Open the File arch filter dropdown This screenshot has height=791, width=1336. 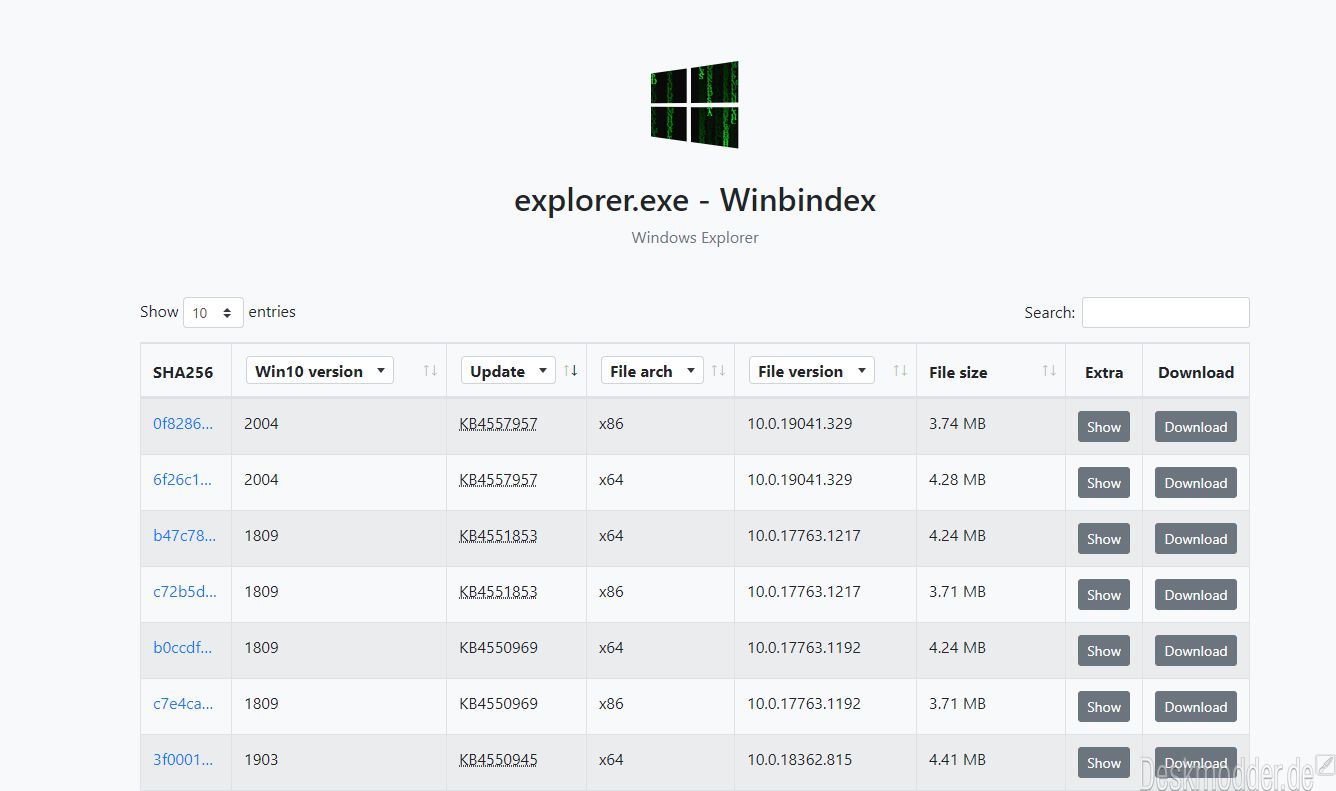click(652, 371)
